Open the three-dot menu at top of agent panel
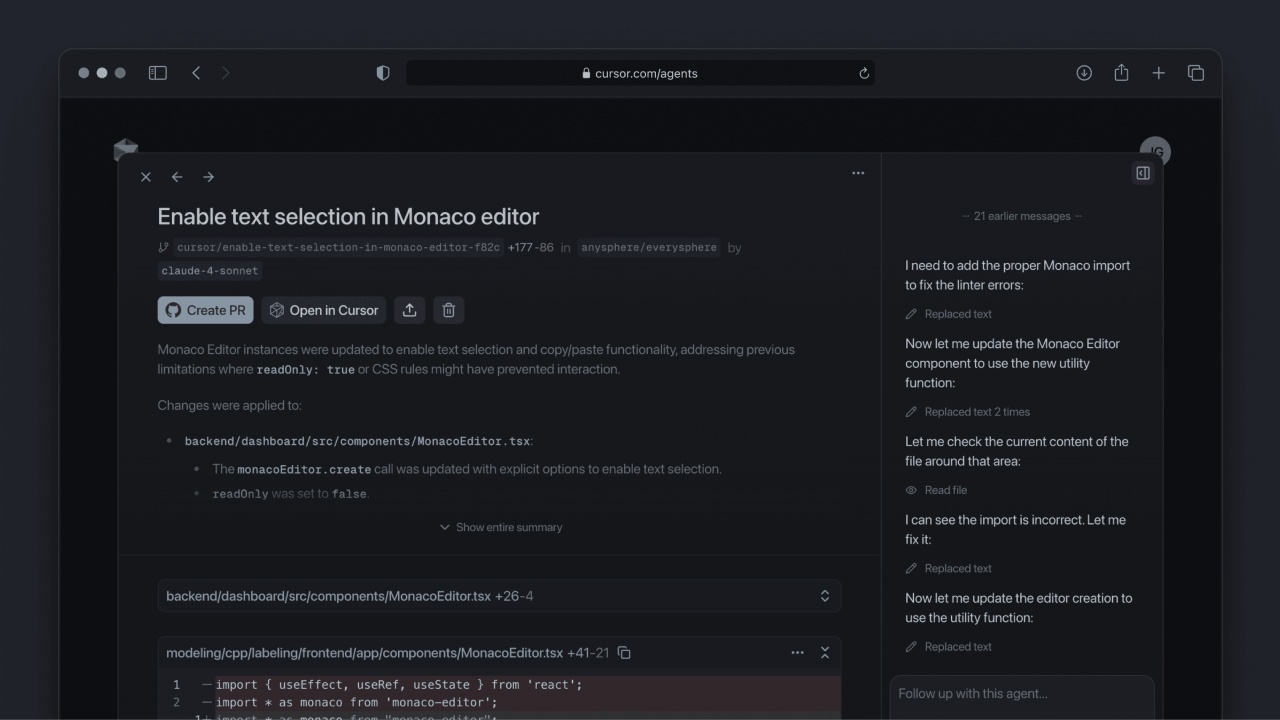Screen dimensions: 1280x720 [x=858, y=173]
